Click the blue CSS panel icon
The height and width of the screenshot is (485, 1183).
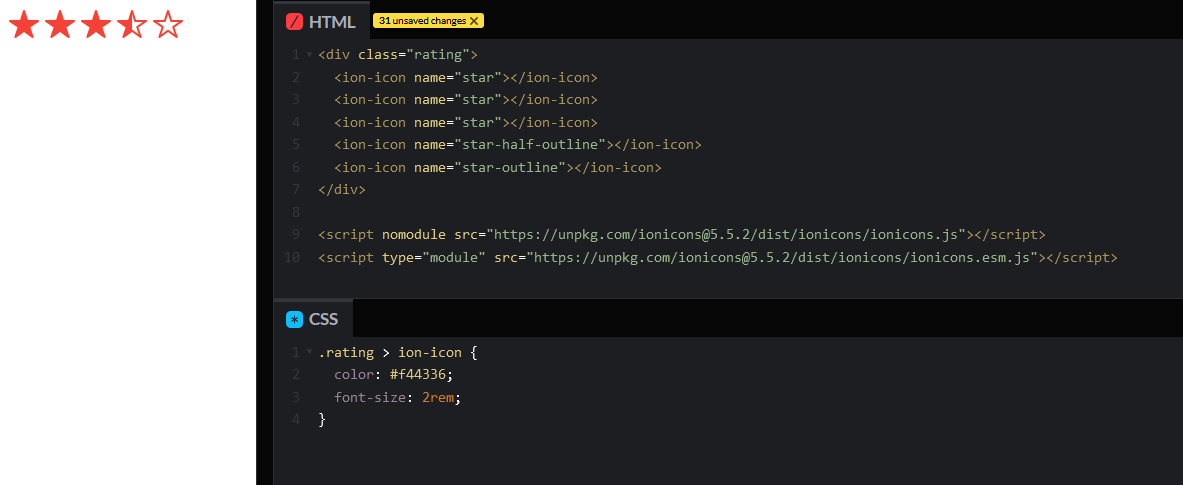[294, 320]
